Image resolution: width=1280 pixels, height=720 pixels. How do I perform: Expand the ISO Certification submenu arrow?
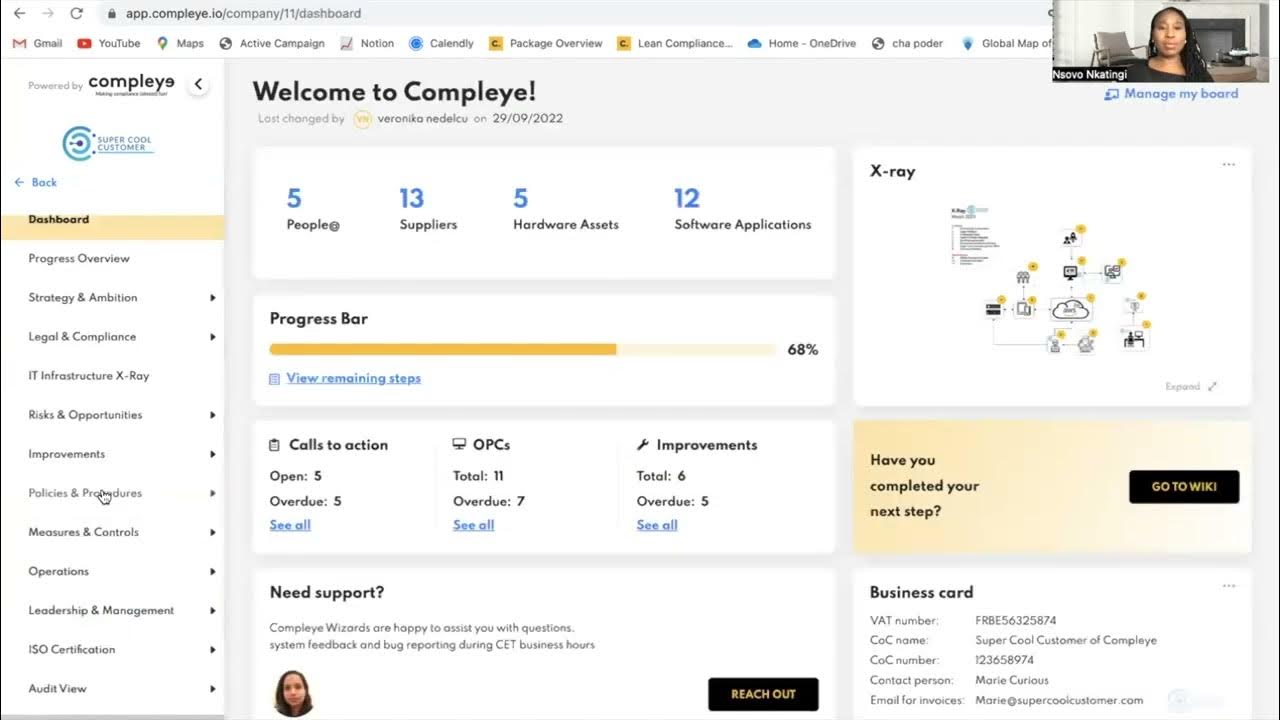[212, 650]
